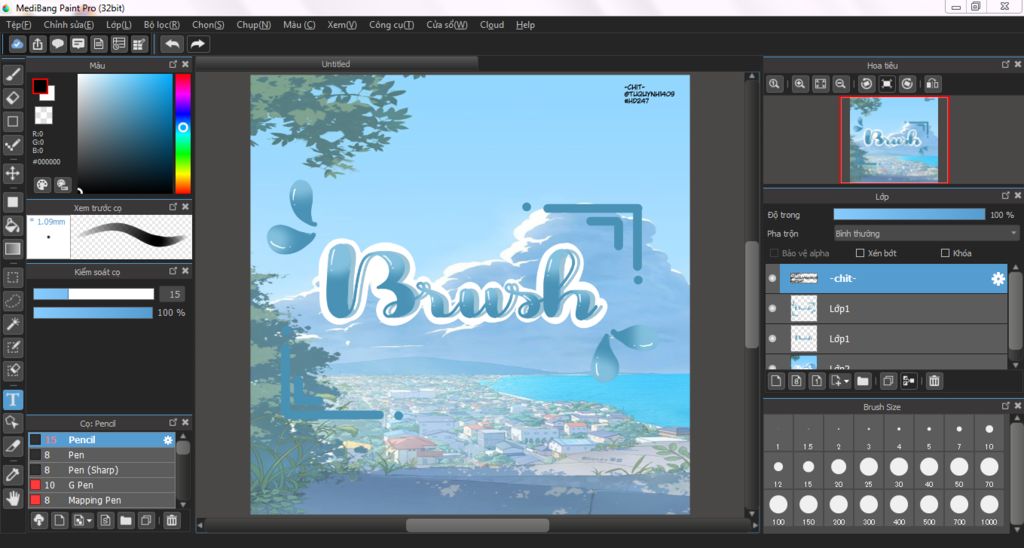Image resolution: width=1024 pixels, height=548 pixels.
Task: Click the Navigator preview thumbnail
Action: (894, 140)
